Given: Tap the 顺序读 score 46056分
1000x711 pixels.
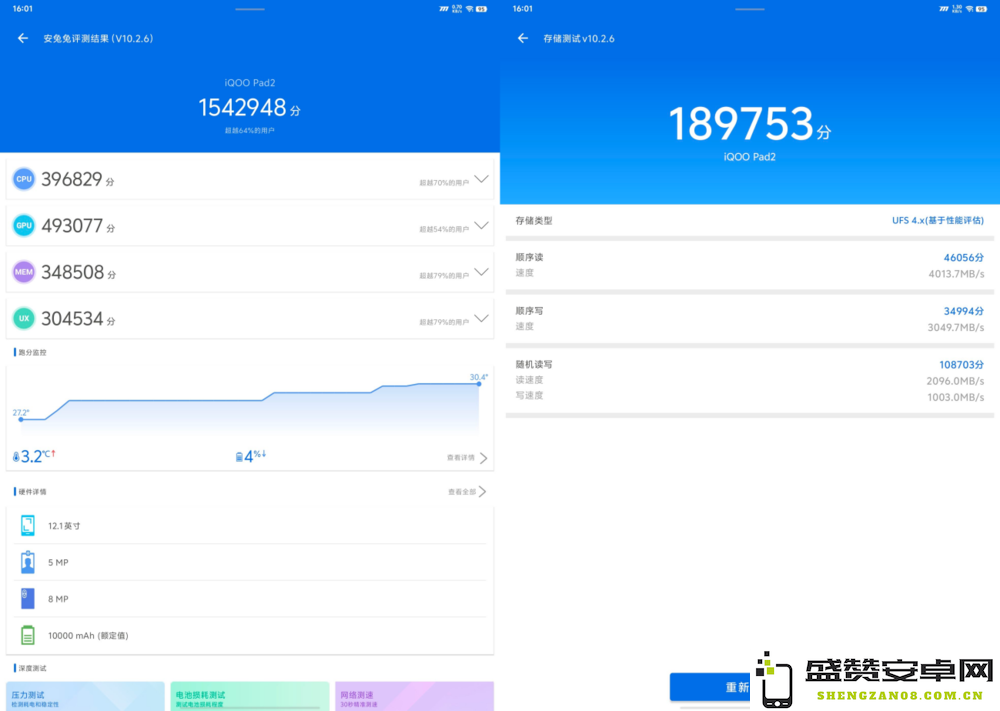Looking at the screenshot, I should [x=964, y=258].
